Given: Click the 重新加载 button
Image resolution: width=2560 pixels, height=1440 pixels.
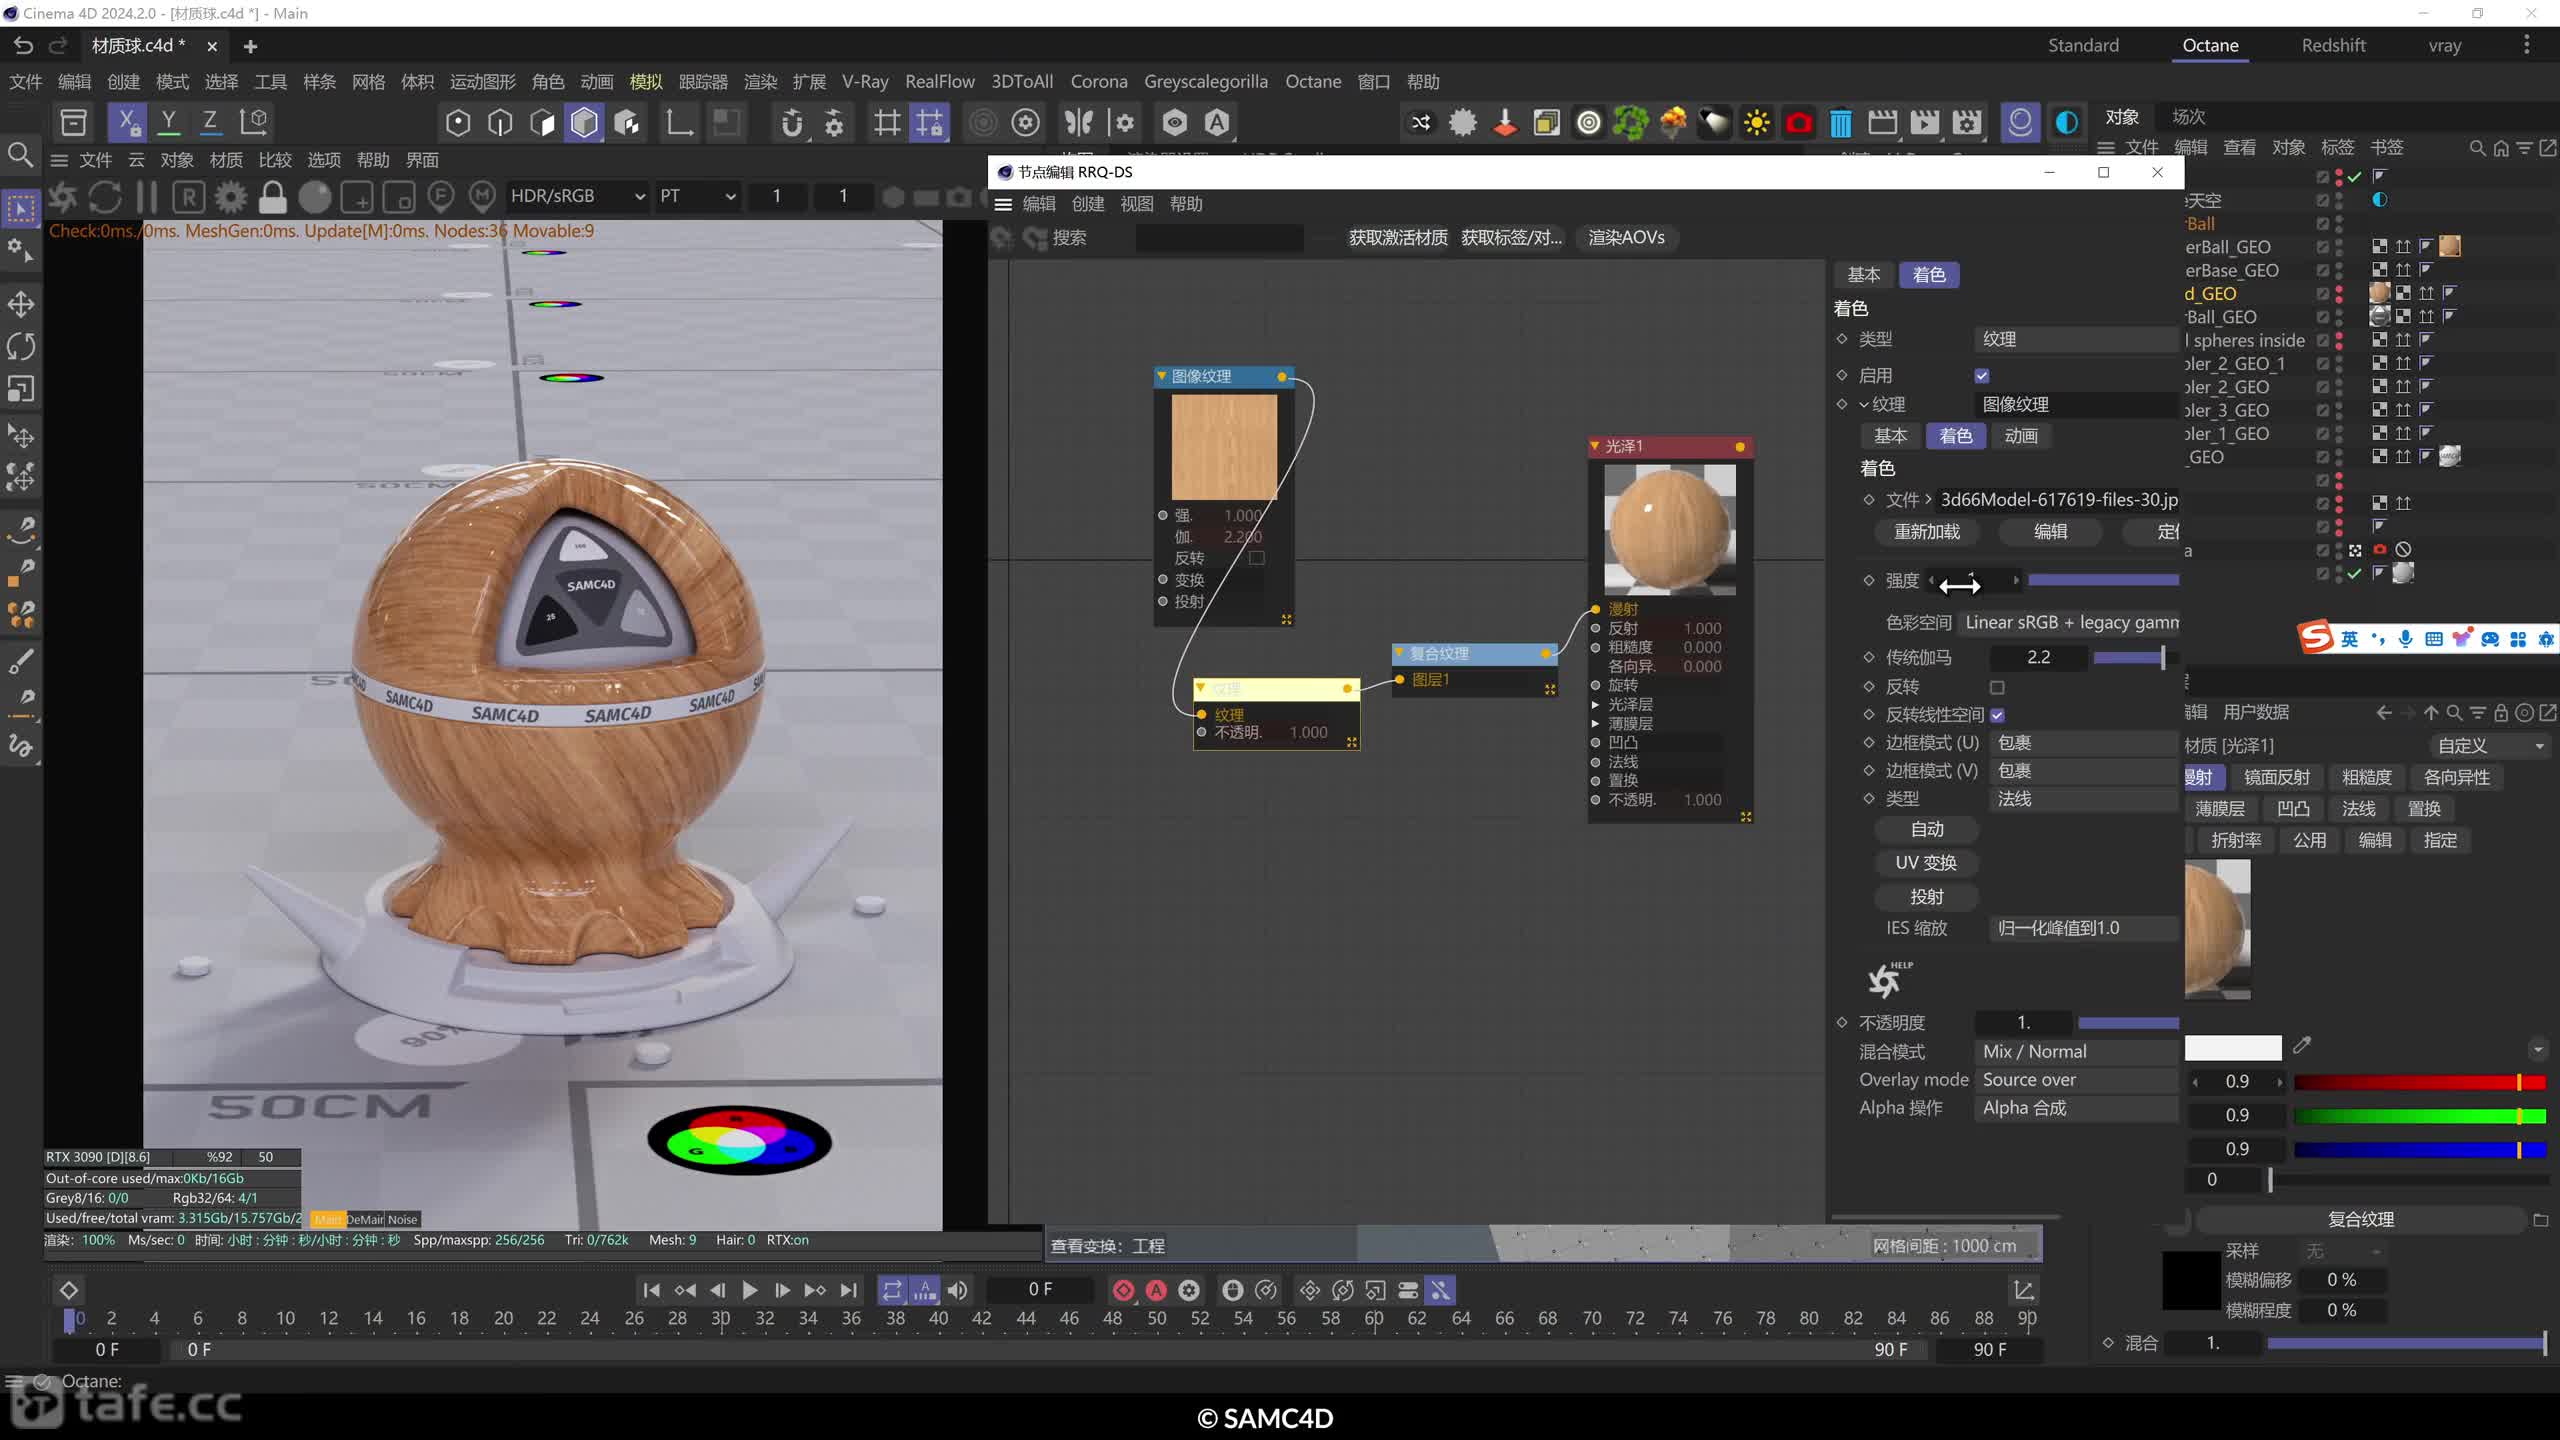Looking at the screenshot, I should pos(1926,532).
